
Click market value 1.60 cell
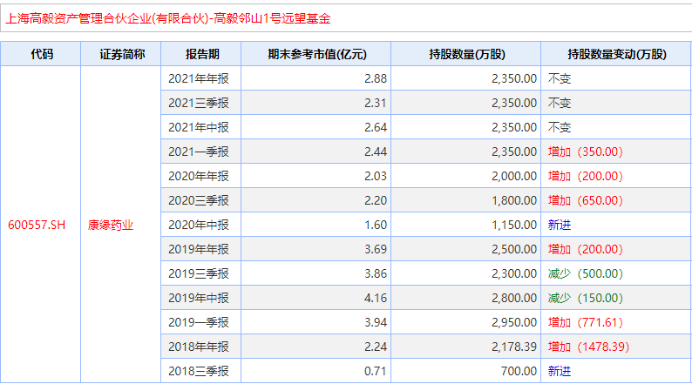(x=316, y=225)
